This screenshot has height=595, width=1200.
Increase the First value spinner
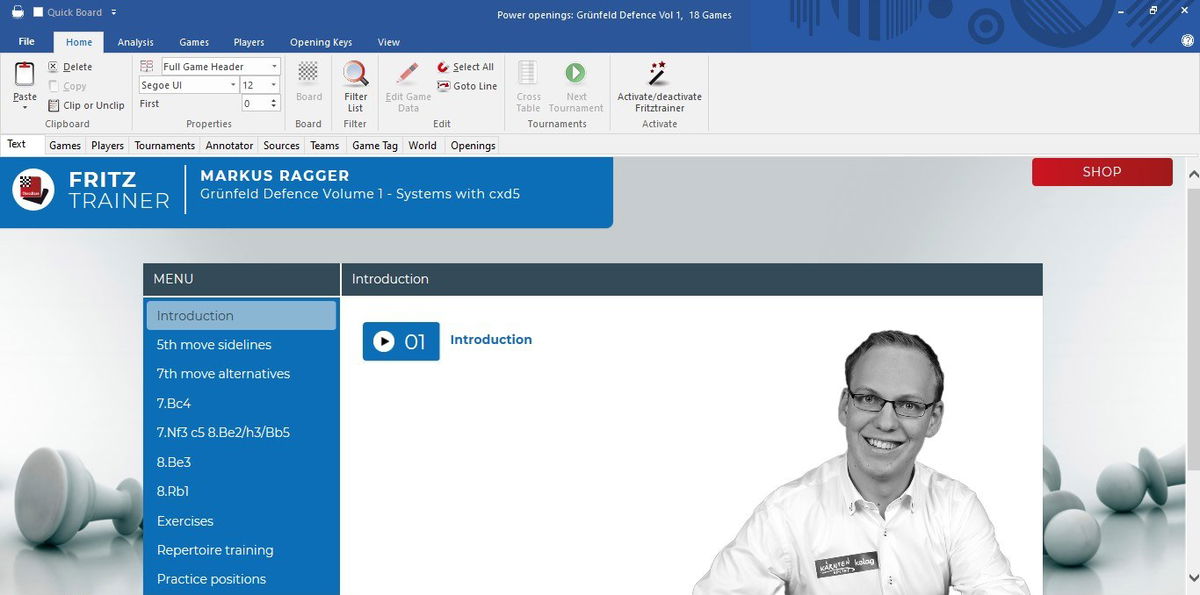(x=275, y=100)
